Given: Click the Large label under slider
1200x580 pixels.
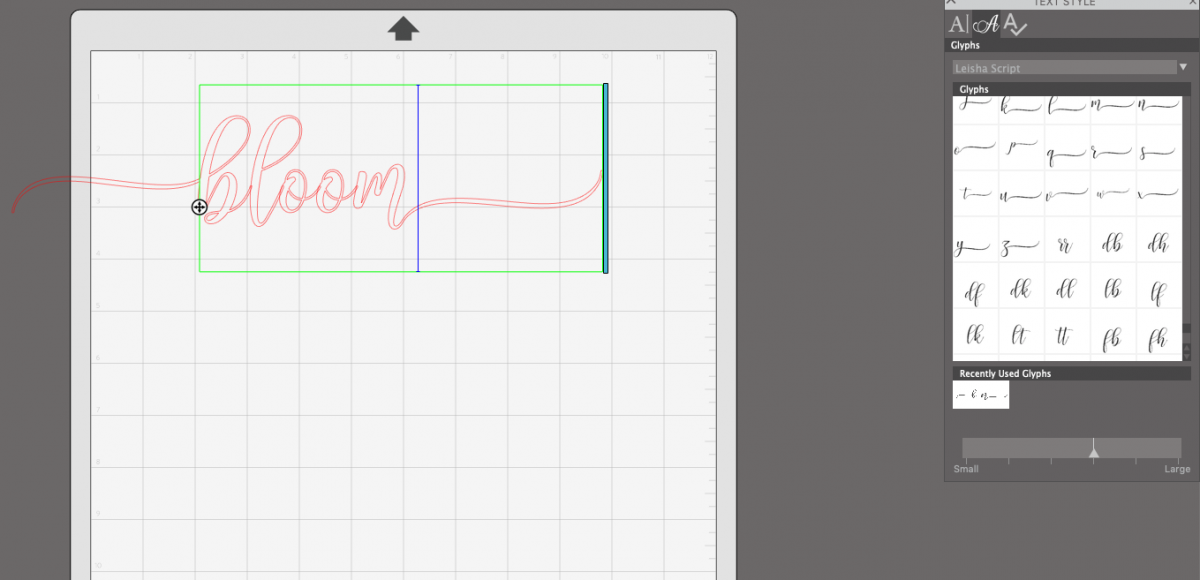Looking at the screenshot, I should coord(1177,469).
